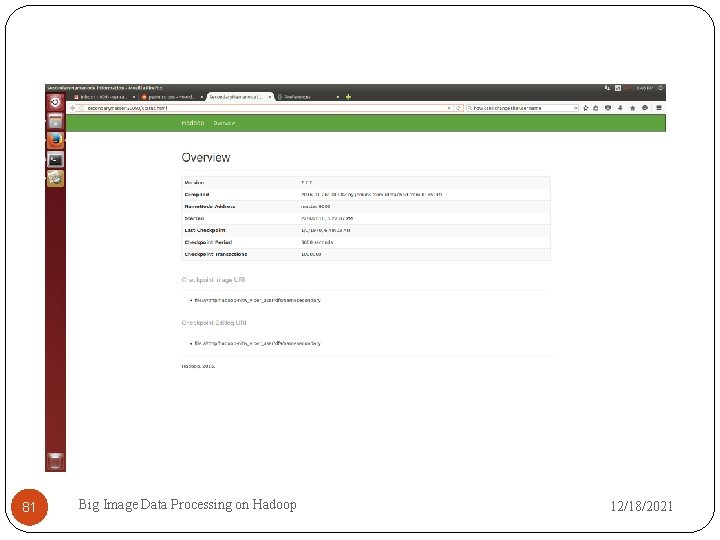Open the Firefox hamburger menu
Screen dimensions: 720x540
(x=659, y=108)
